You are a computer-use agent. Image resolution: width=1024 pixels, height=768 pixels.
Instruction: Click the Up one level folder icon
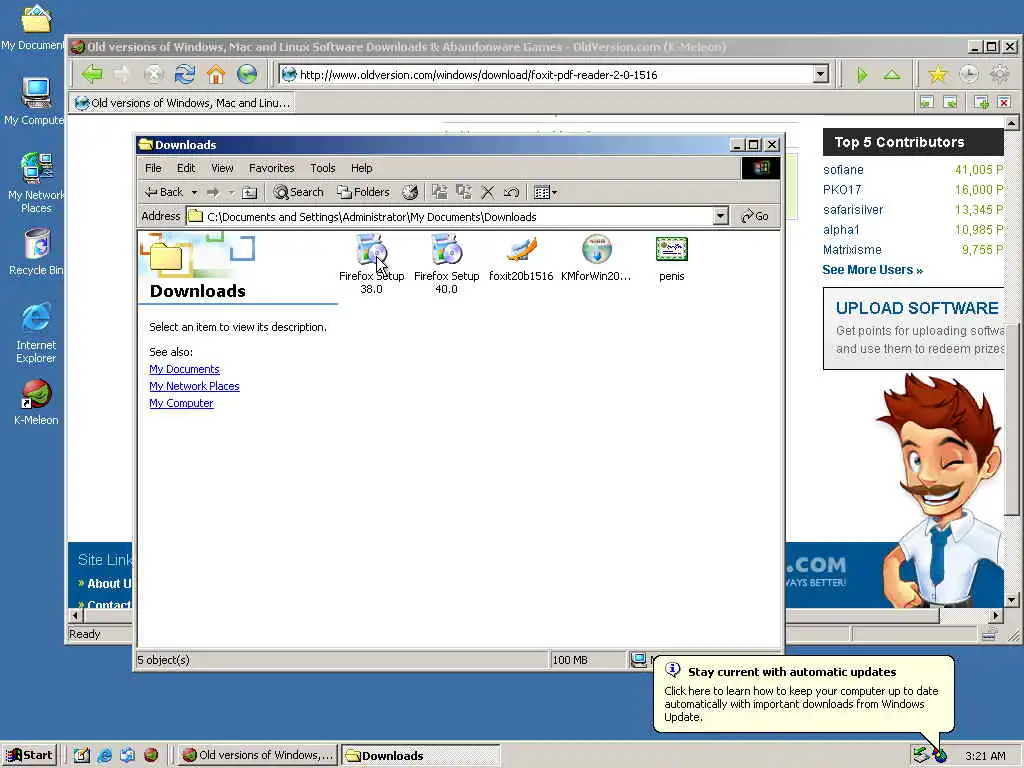point(249,192)
